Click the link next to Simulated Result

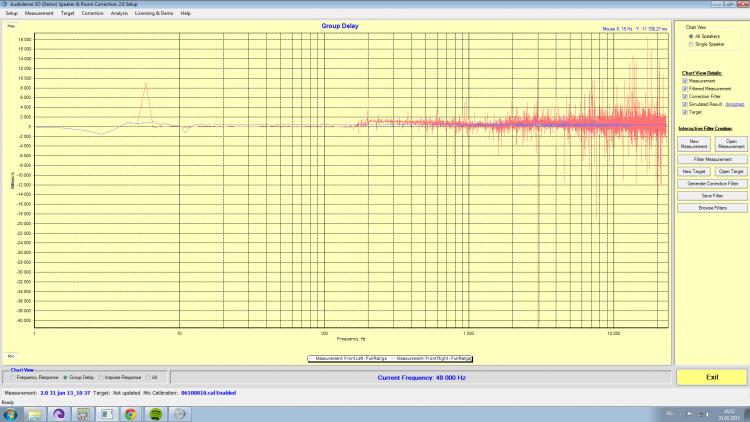click(734, 104)
